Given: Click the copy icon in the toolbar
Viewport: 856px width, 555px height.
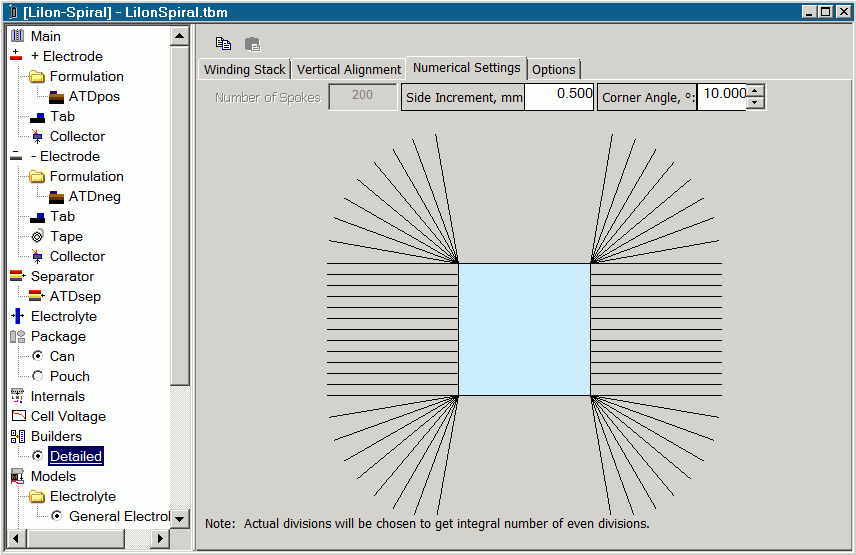Looking at the screenshot, I should pos(223,43).
